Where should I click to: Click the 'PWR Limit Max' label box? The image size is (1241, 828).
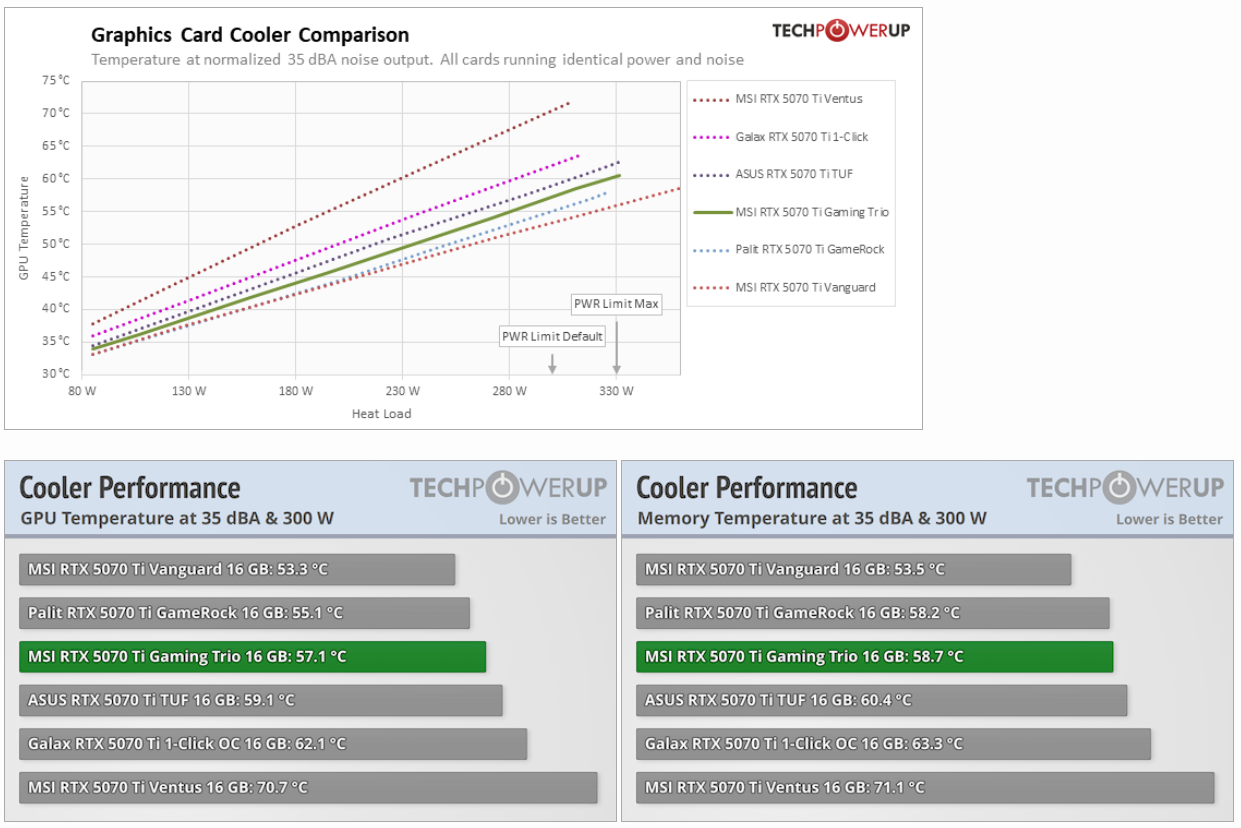(x=617, y=304)
